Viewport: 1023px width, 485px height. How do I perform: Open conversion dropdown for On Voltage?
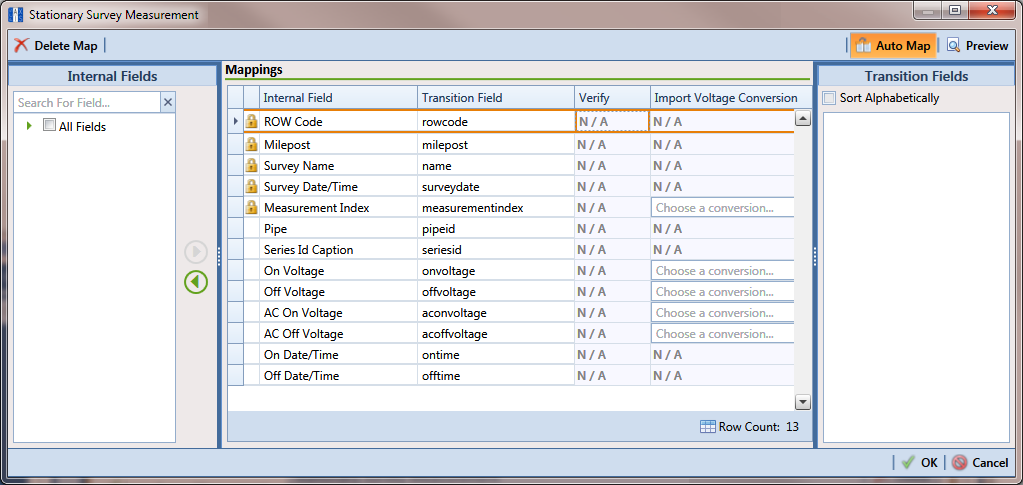[x=722, y=270]
